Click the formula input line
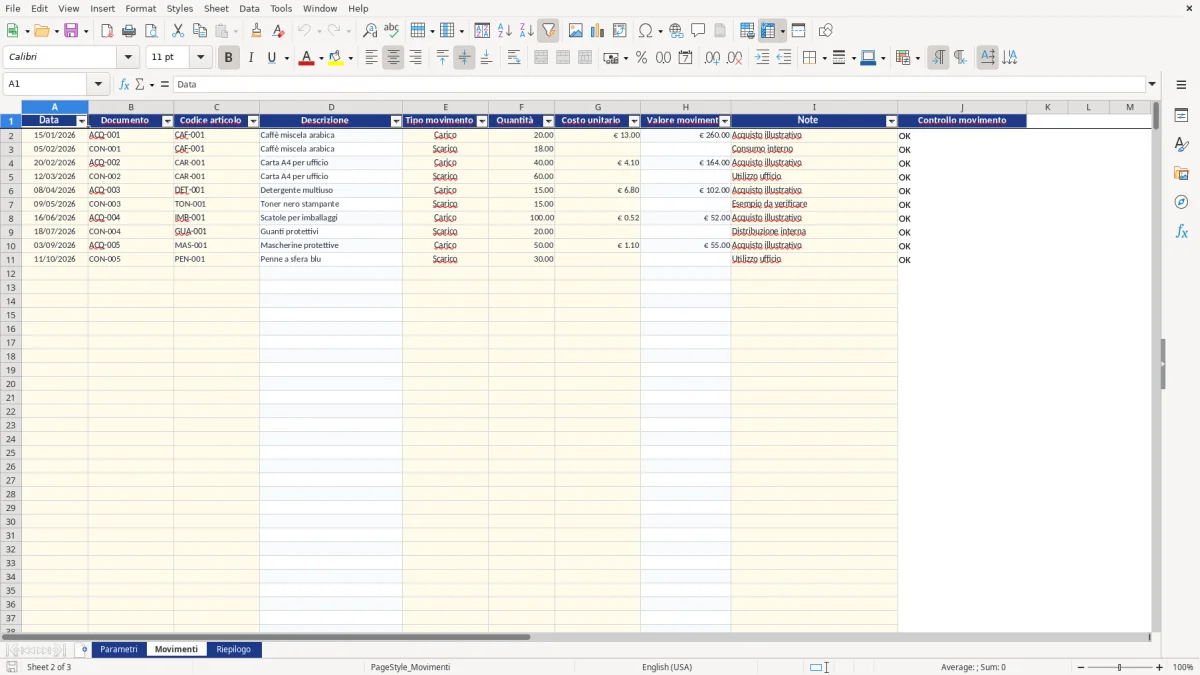The height and width of the screenshot is (675, 1200). pos(658,85)
